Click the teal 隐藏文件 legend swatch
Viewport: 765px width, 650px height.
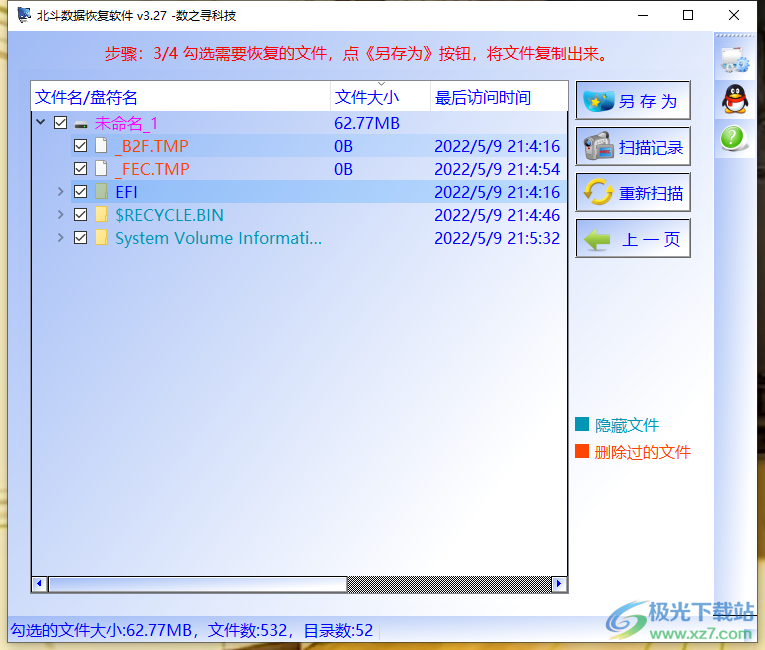(582, 424)
